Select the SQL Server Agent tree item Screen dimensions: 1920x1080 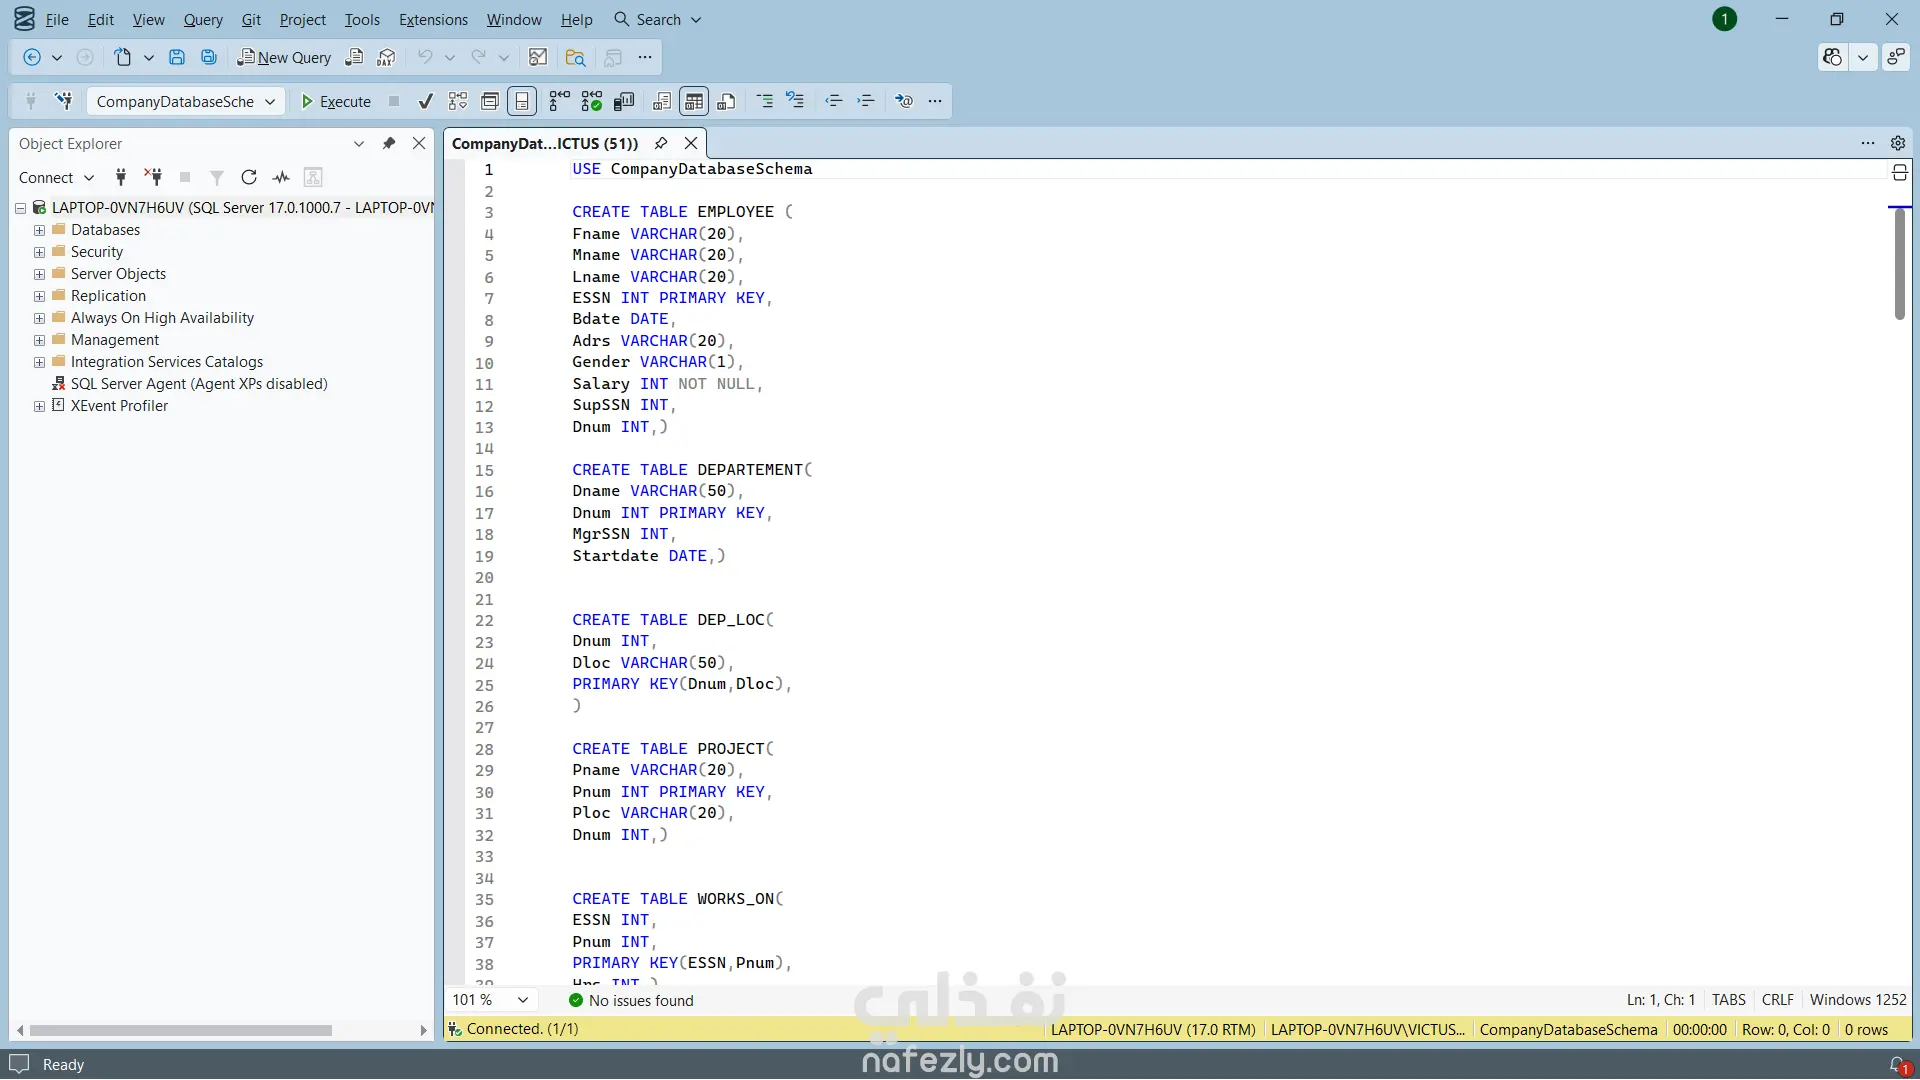point(199,384)
